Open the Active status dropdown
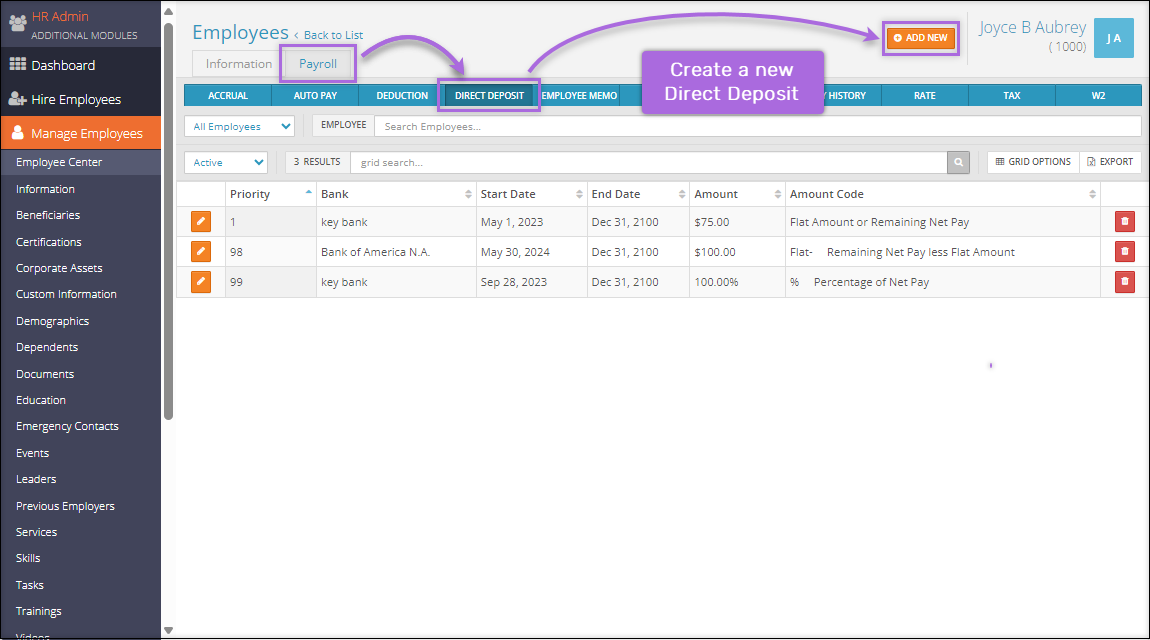This screenshot has height=640, width=1150. coord(226,162)
